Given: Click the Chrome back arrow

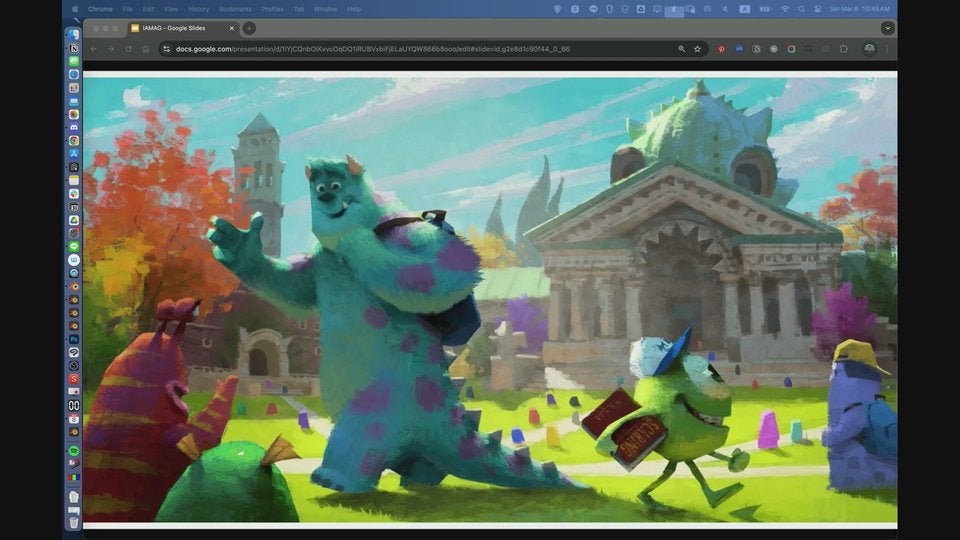Looking at the screenshot, I should pos(94,49).
